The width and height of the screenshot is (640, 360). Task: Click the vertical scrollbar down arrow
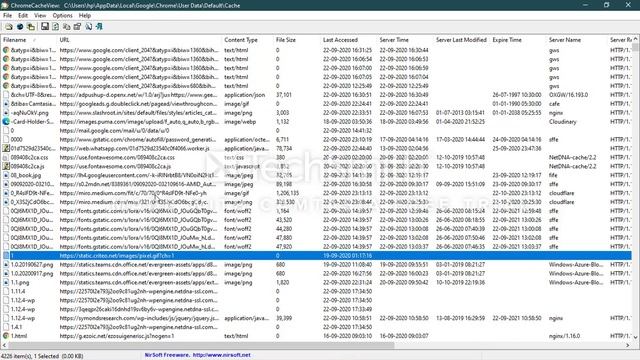click(x=636, y=337)
